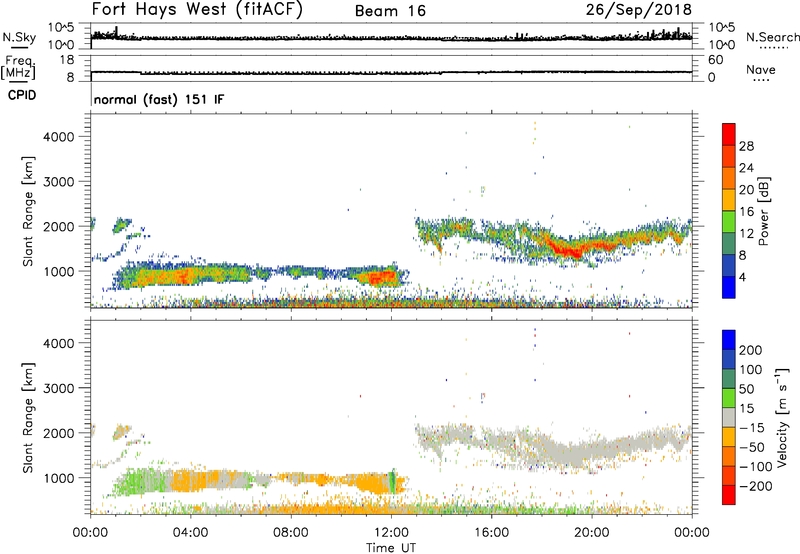Click the "12:00" time axis label
Image resolution: width=800 pixels, height=554 pixels.
pyautogui.click(x=391, y=533)
